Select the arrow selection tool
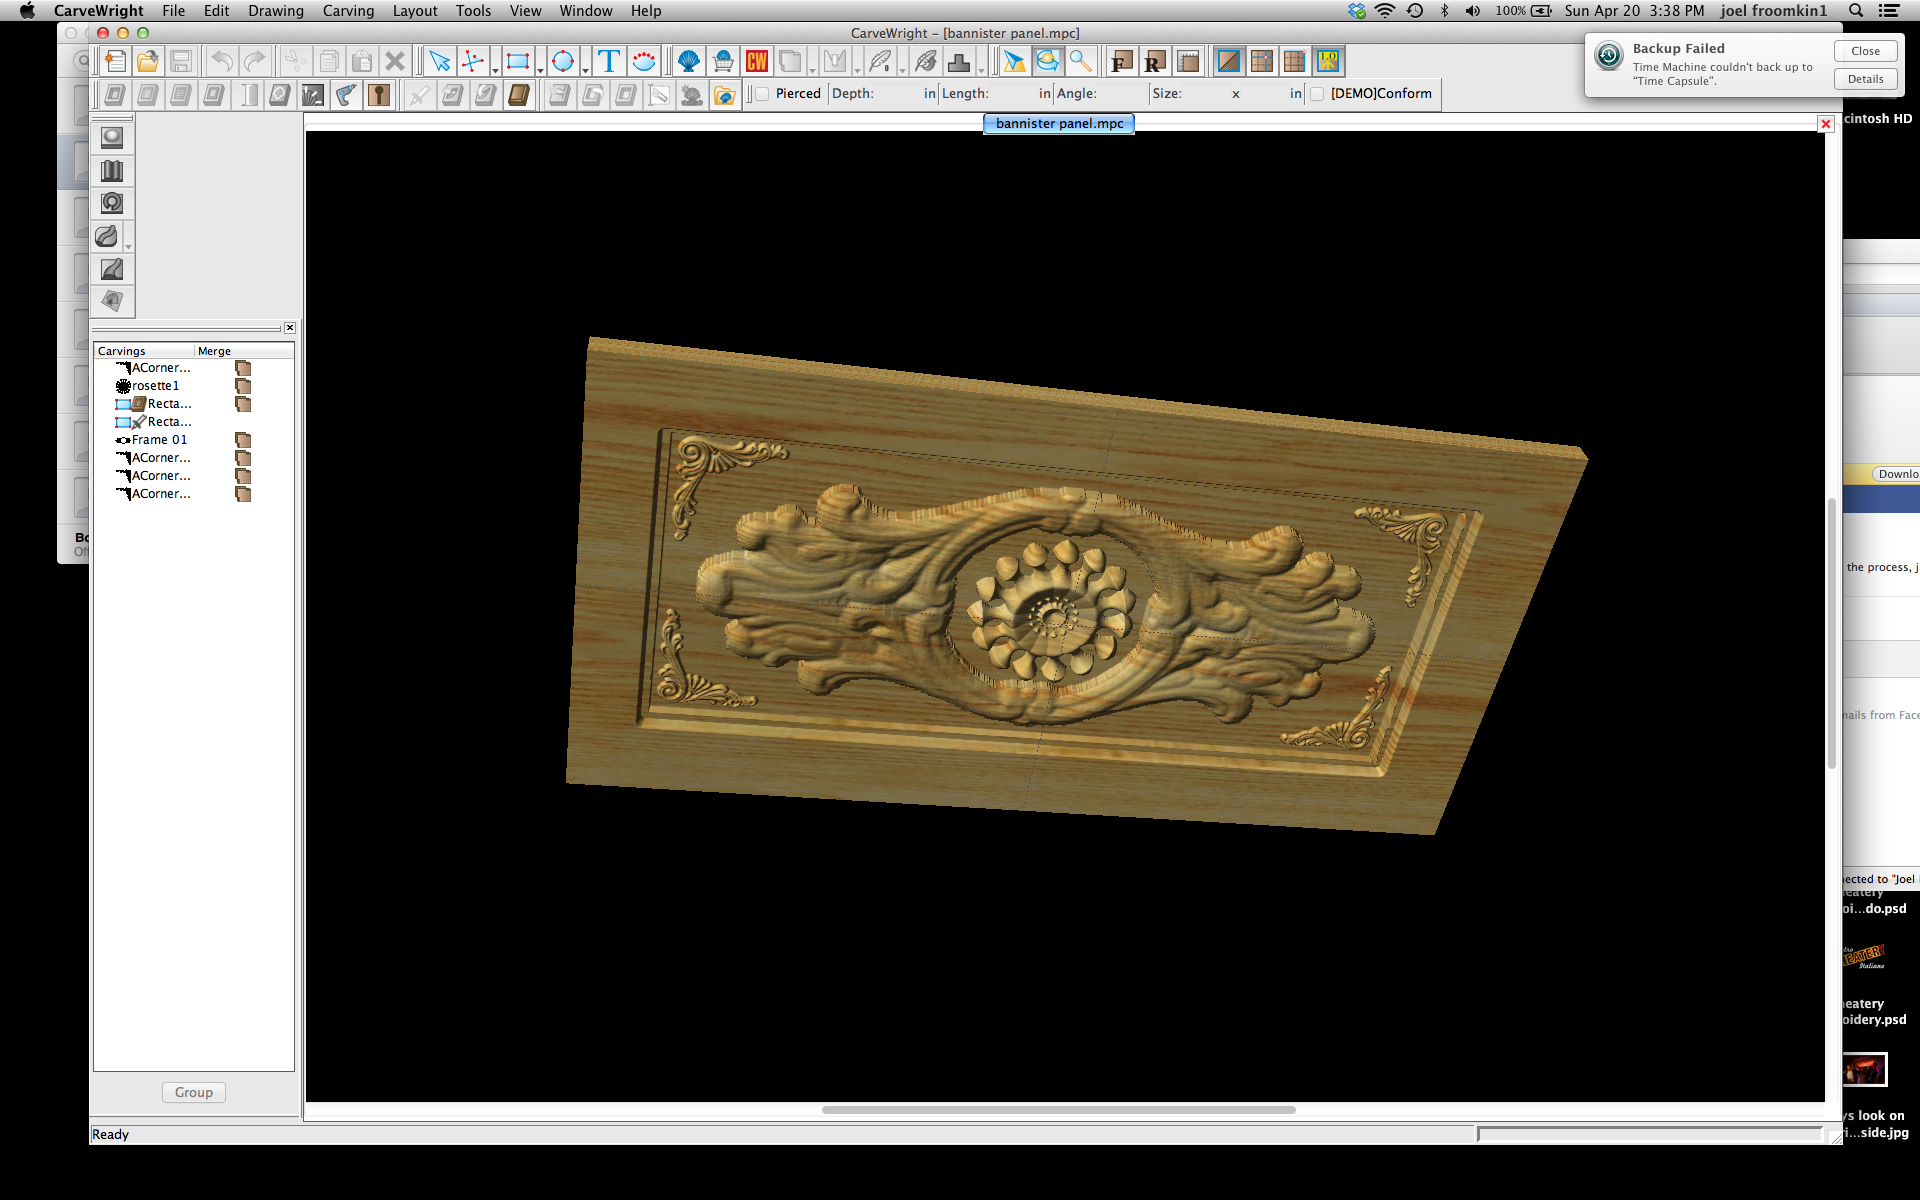1920x1200 pixels. pyautogui.click(x=440, y=61)
